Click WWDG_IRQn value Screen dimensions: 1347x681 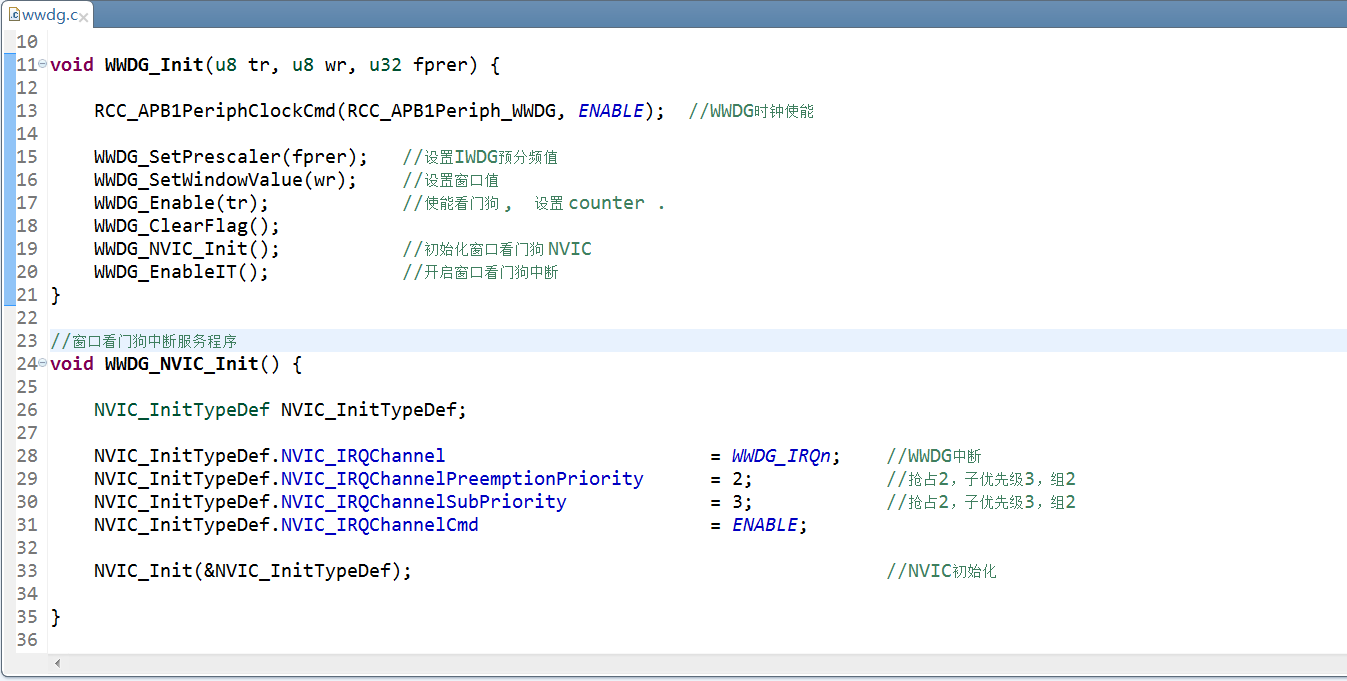point(781,456)
